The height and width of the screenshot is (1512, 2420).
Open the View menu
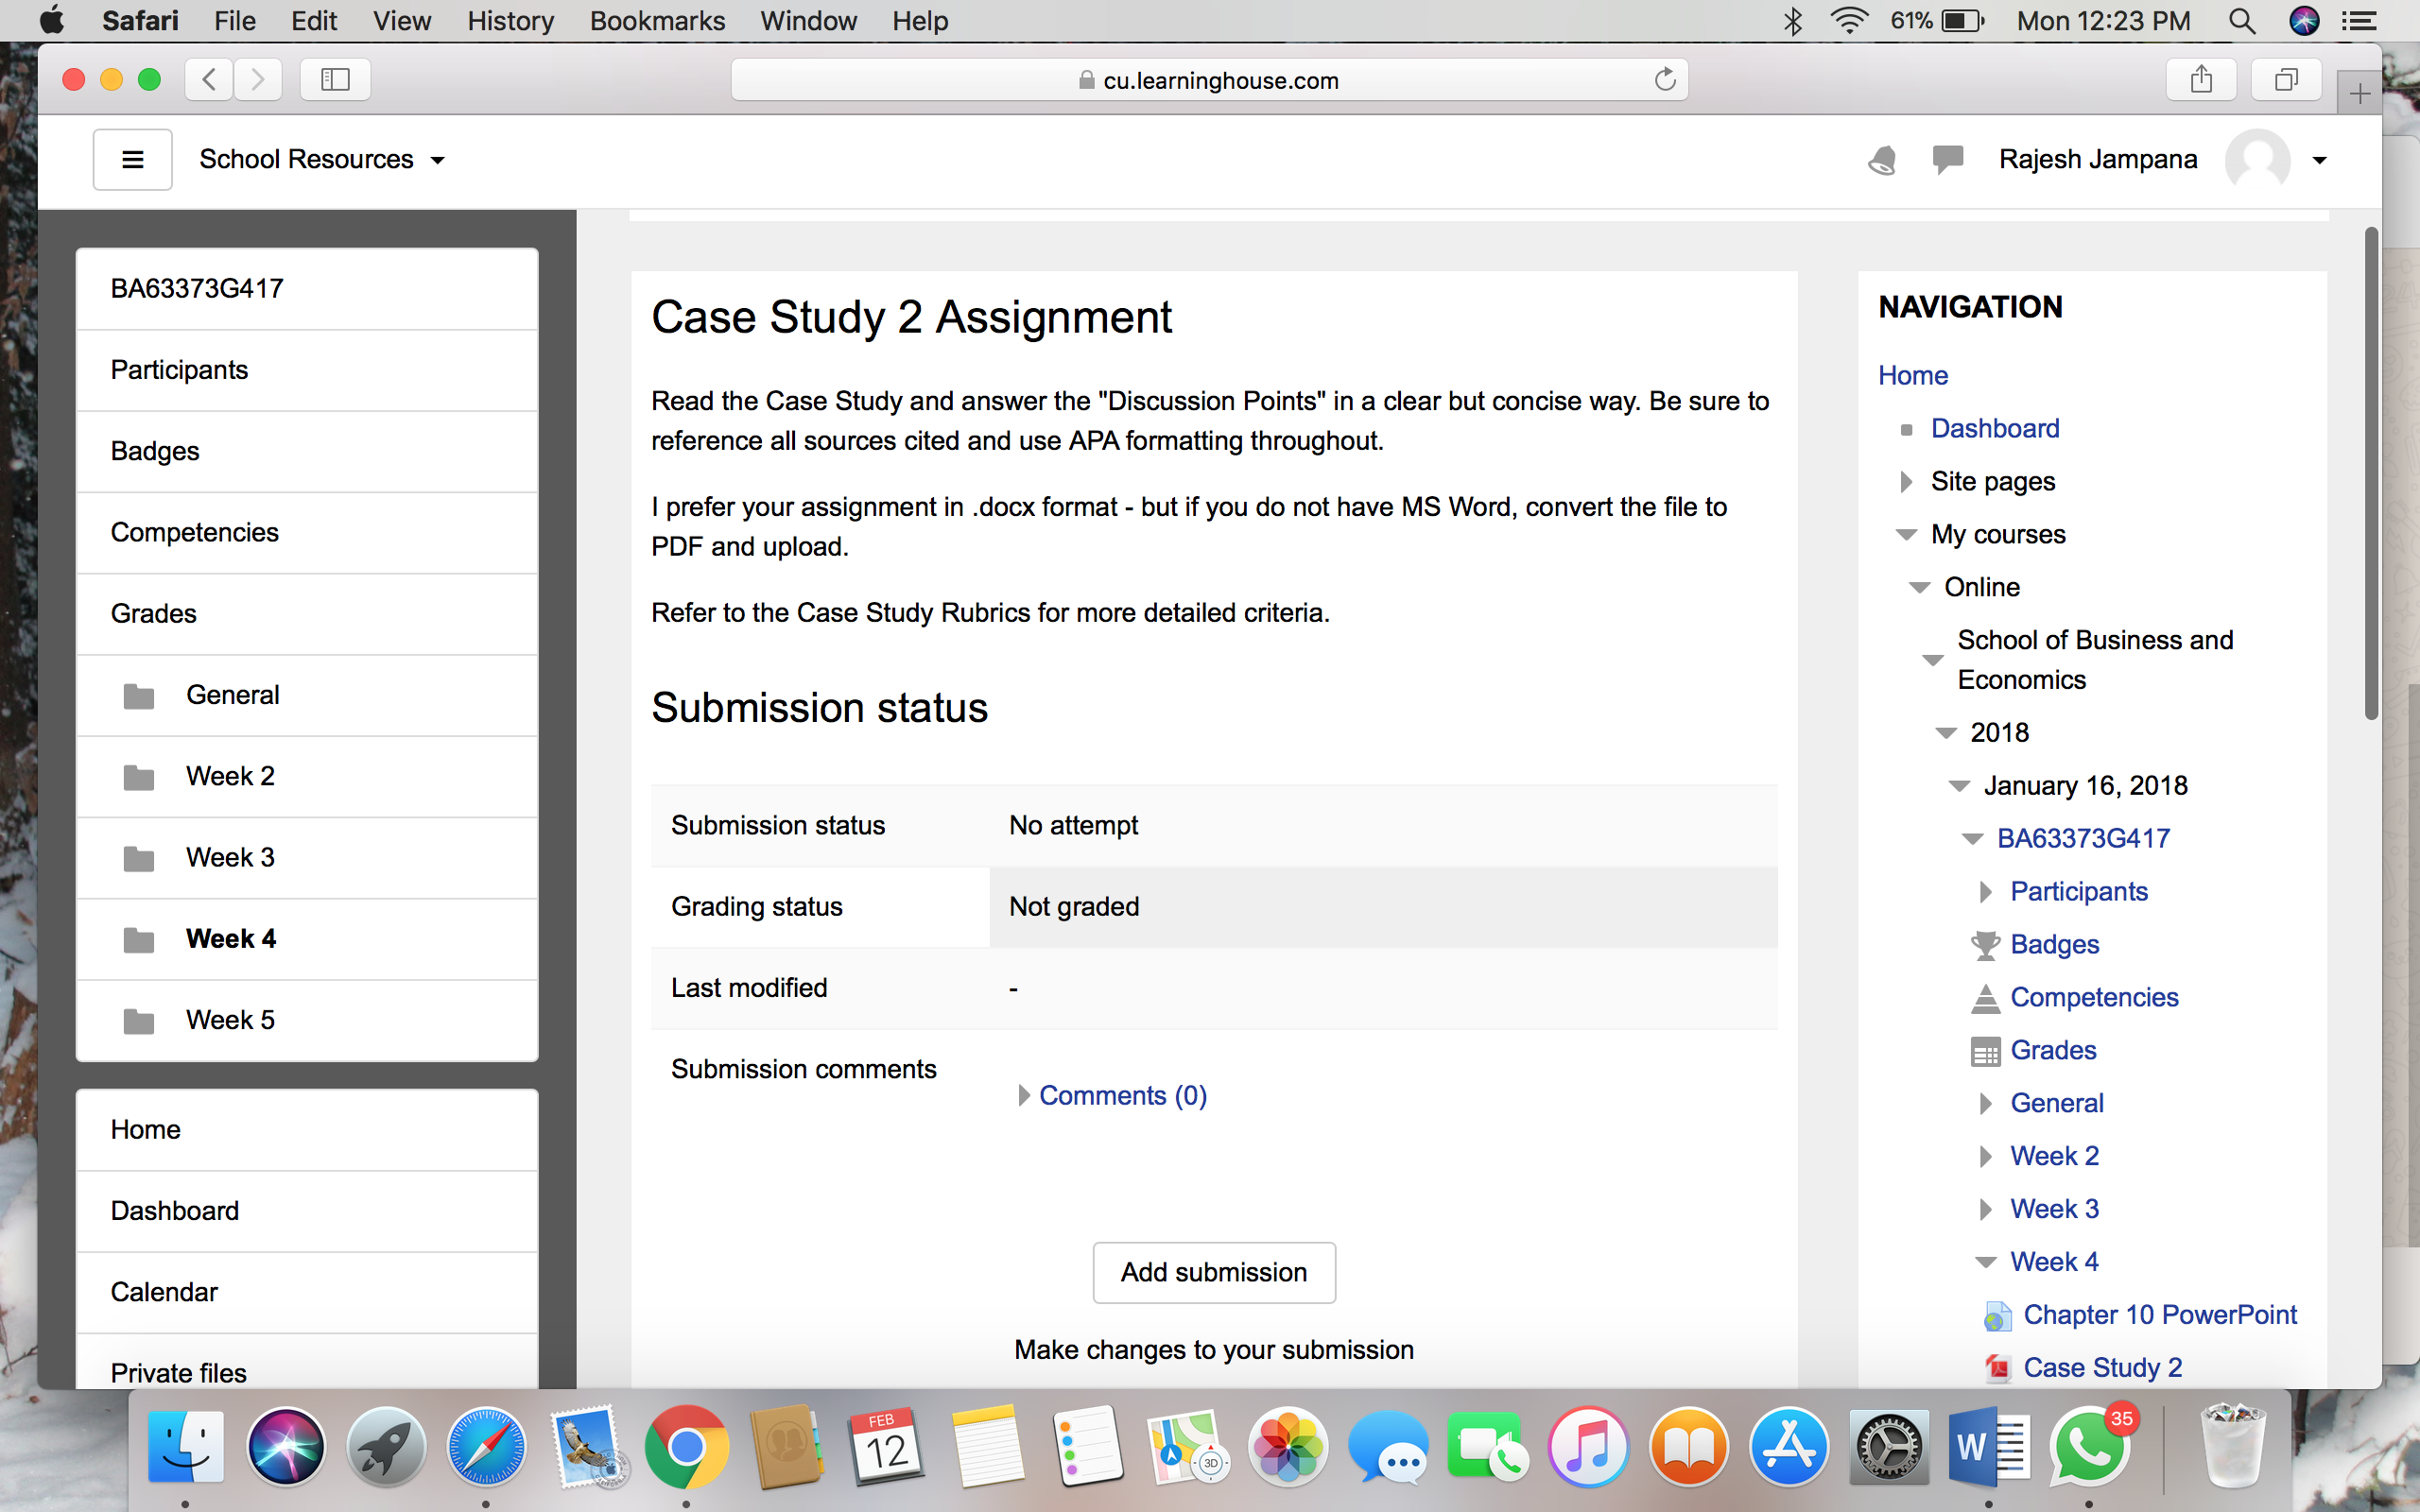[402, 21]
